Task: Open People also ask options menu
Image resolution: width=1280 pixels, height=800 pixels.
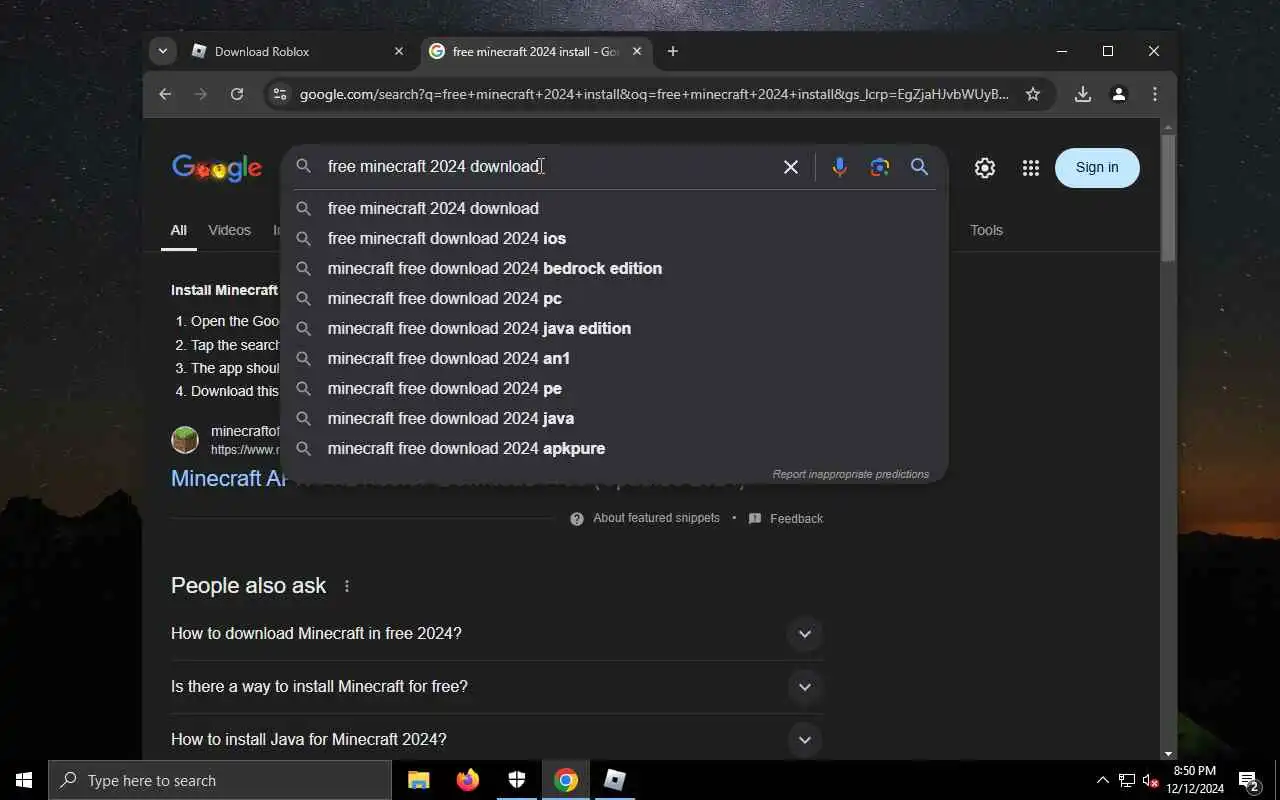Action: 347,586
